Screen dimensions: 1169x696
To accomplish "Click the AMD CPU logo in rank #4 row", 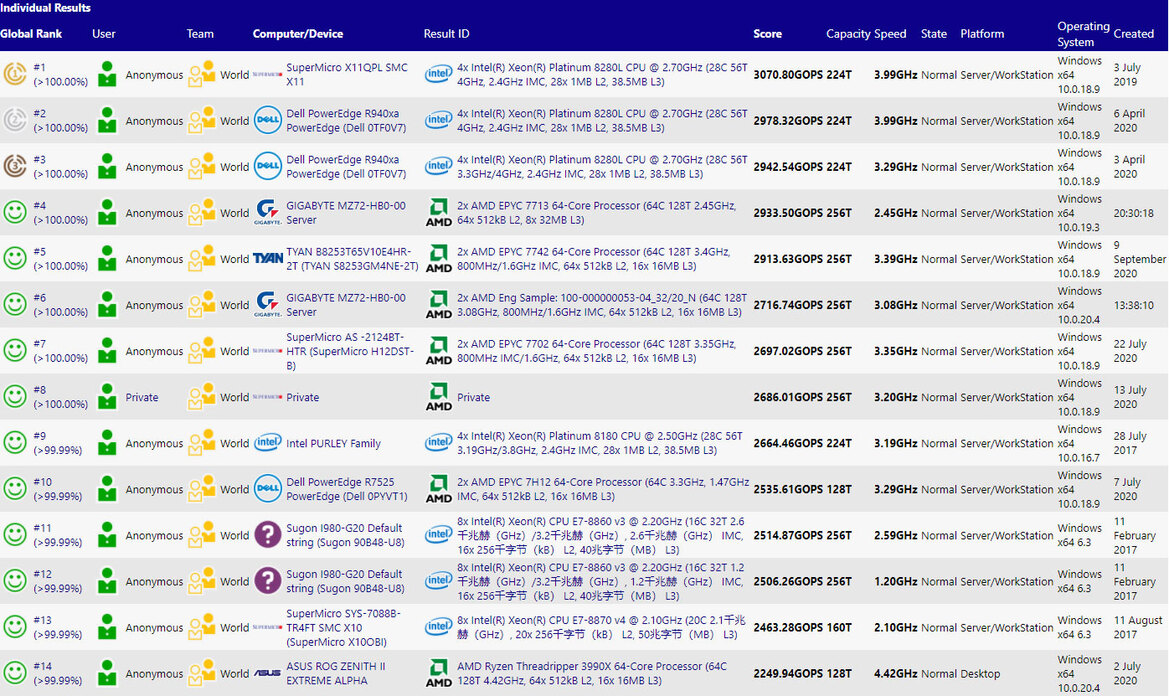I will click(x=438, y=212).
